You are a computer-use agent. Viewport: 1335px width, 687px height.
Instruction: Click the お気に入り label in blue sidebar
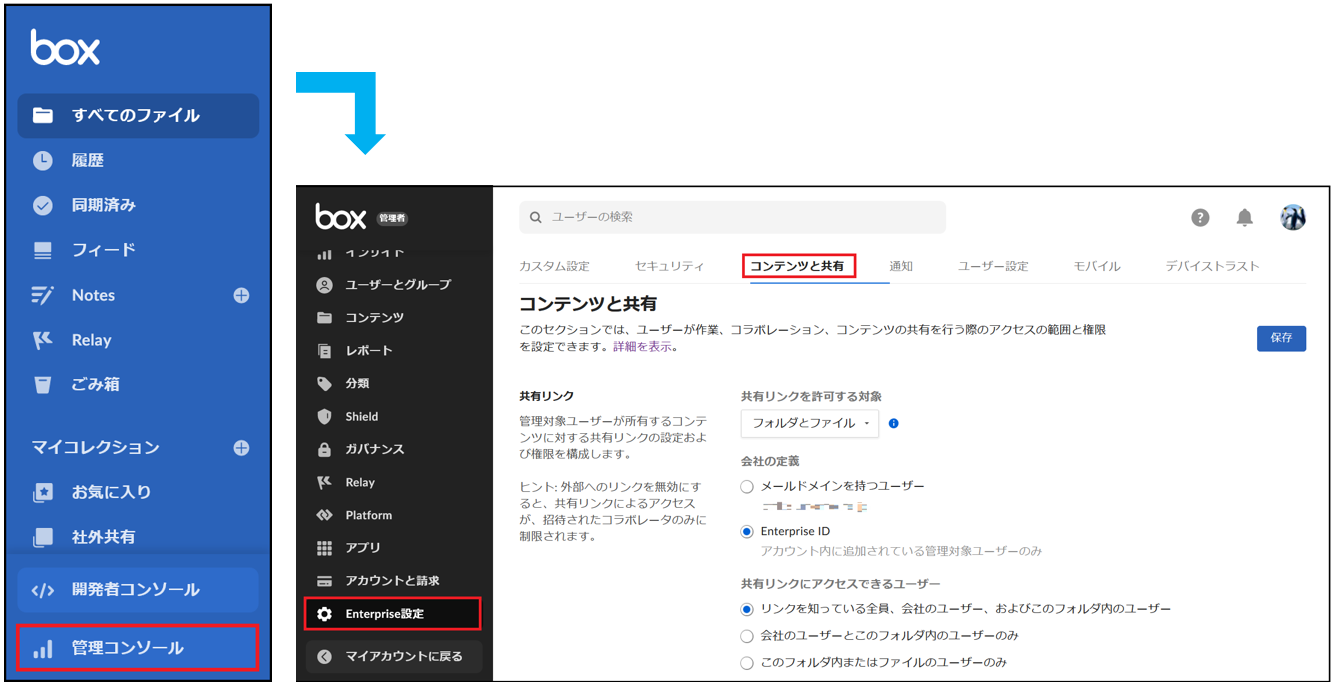click(x=111, y=492)
